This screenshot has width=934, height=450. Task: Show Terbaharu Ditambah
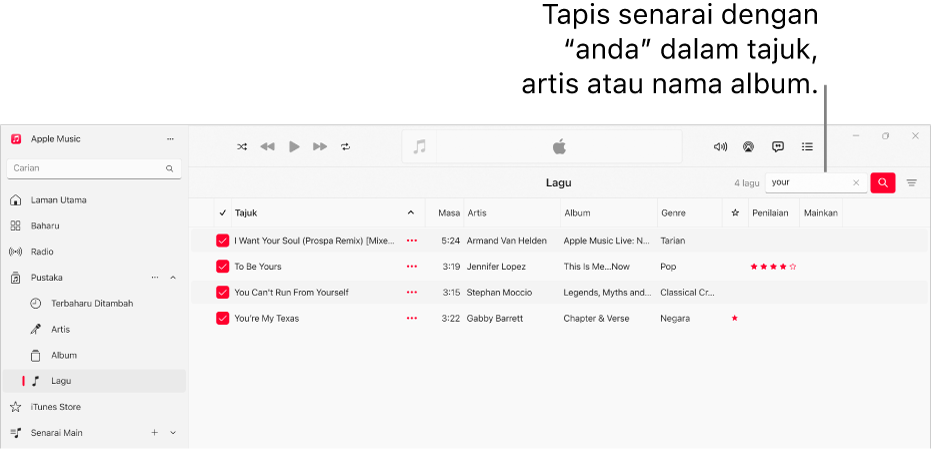click(x=92, y=303)
